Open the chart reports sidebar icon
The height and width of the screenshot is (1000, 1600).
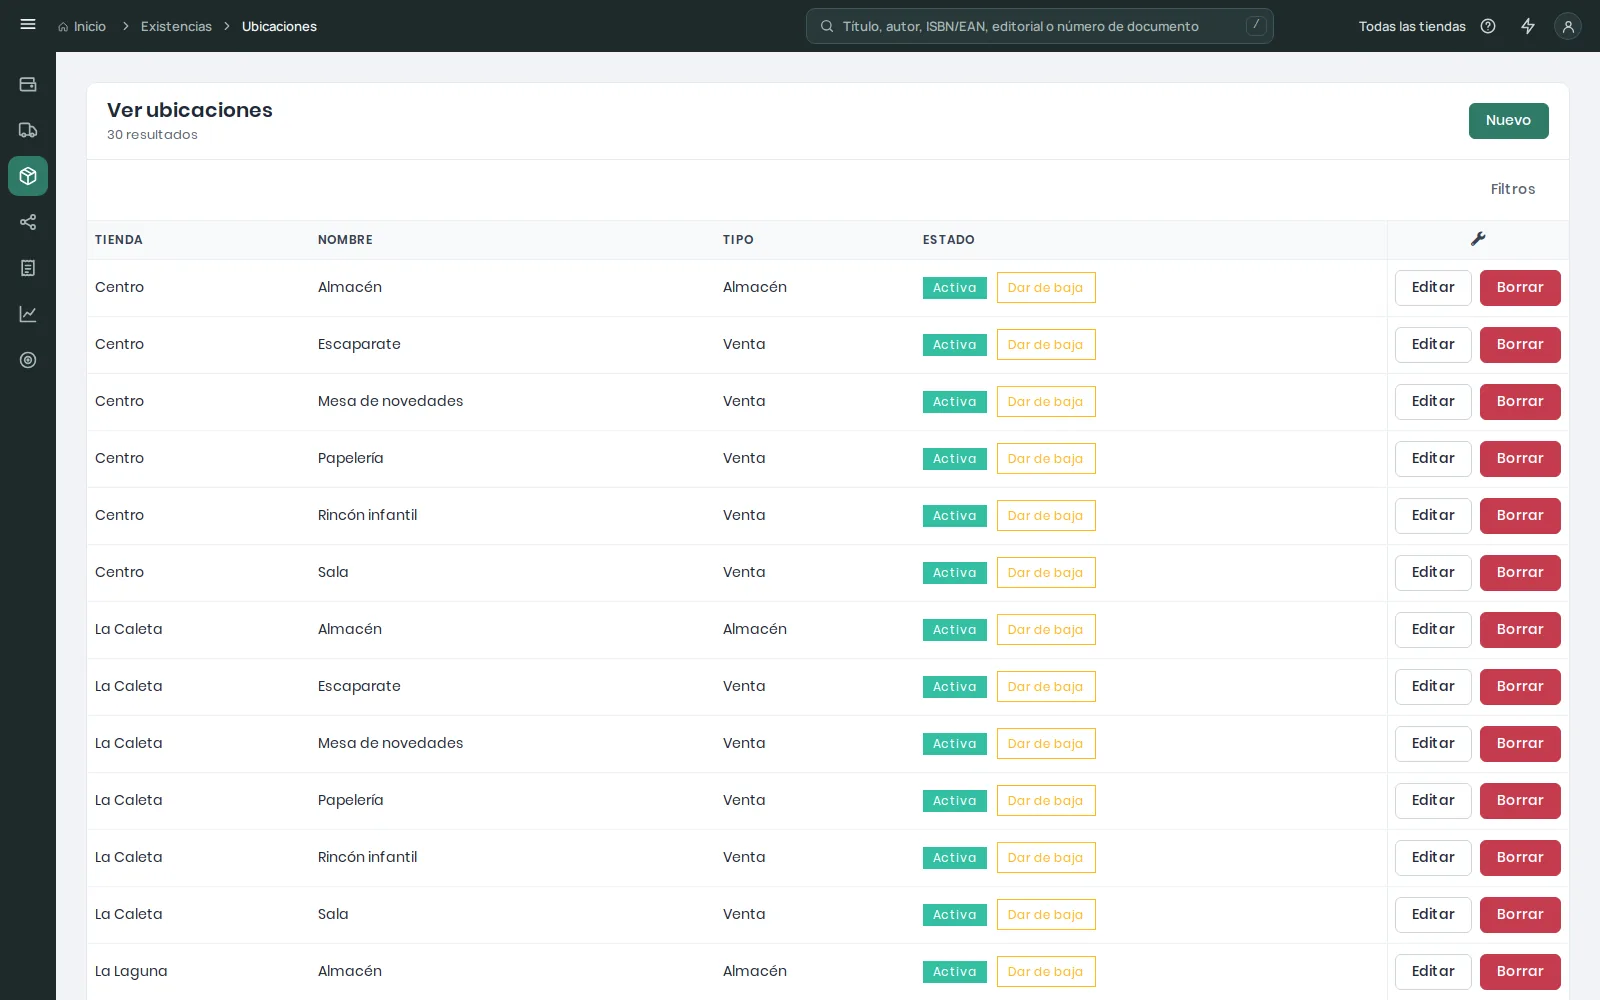click(28, 314)
